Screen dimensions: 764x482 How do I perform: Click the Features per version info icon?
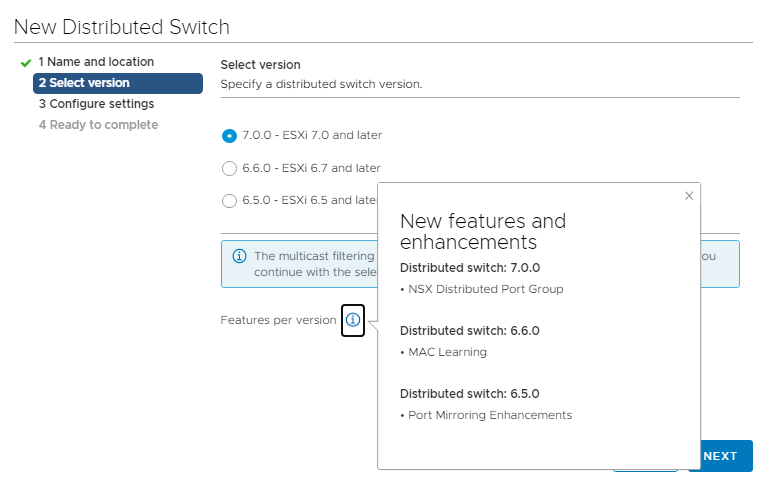coord(352,320)
